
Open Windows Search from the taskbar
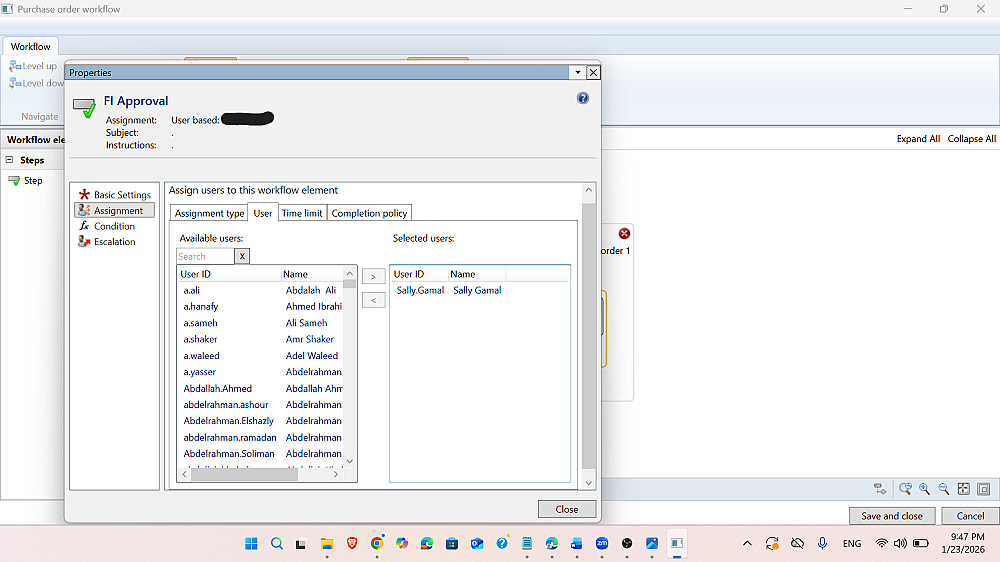click(277, 544)
